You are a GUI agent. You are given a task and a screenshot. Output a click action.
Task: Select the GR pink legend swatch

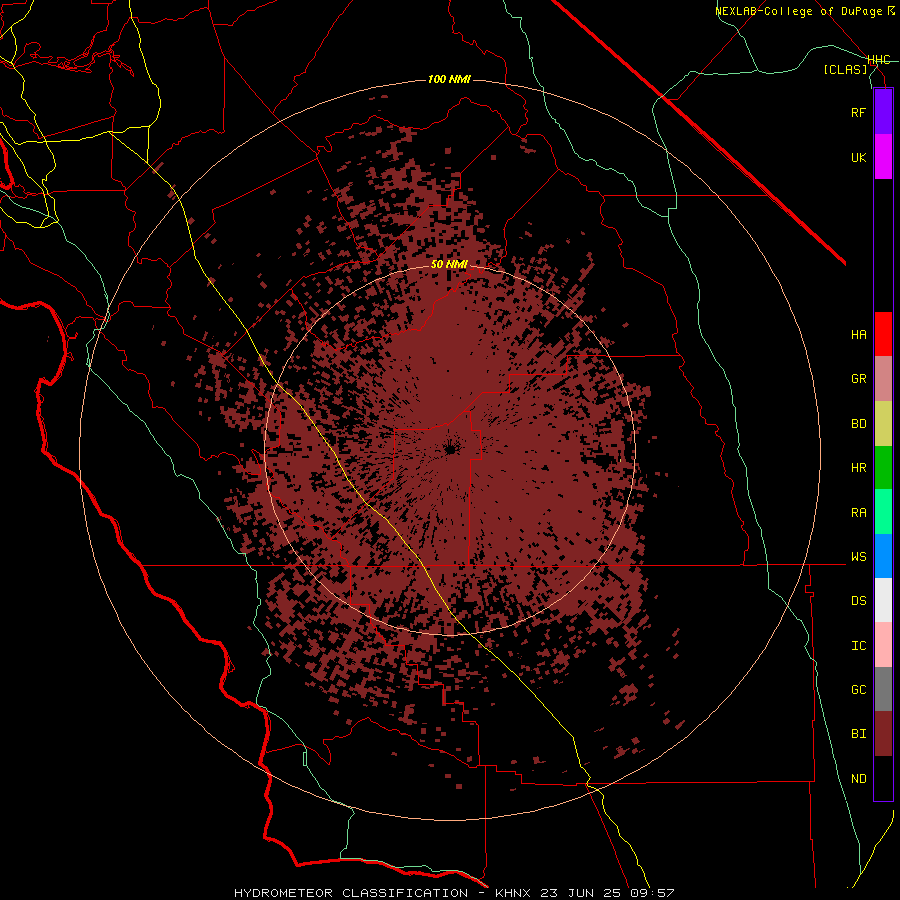[883, 379]
